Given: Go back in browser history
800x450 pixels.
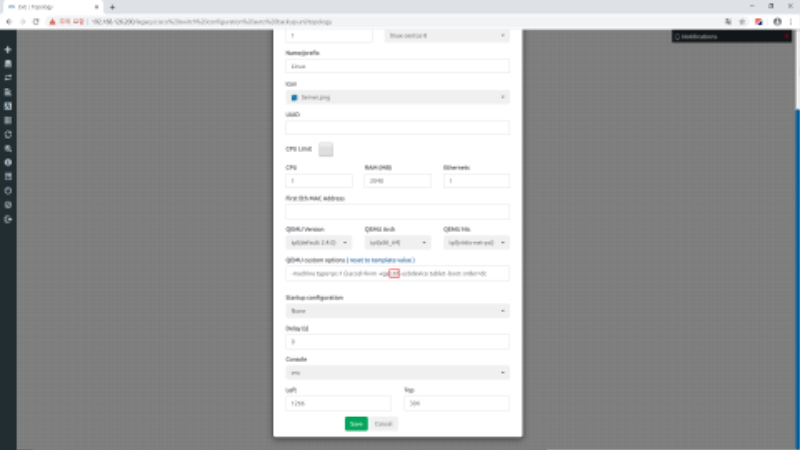Looking at the screenshot, I should pos(9,21).
